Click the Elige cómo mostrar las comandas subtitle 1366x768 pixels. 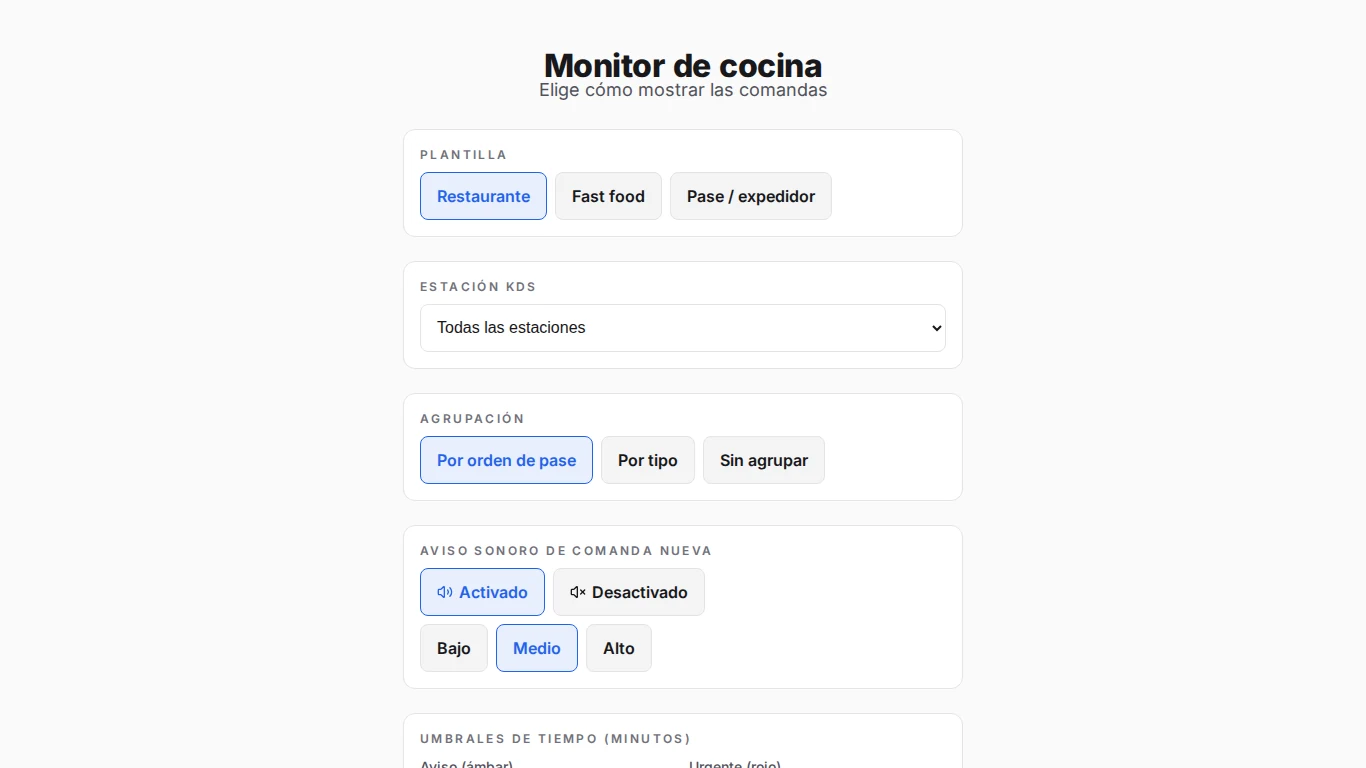[x=683, y=90]
